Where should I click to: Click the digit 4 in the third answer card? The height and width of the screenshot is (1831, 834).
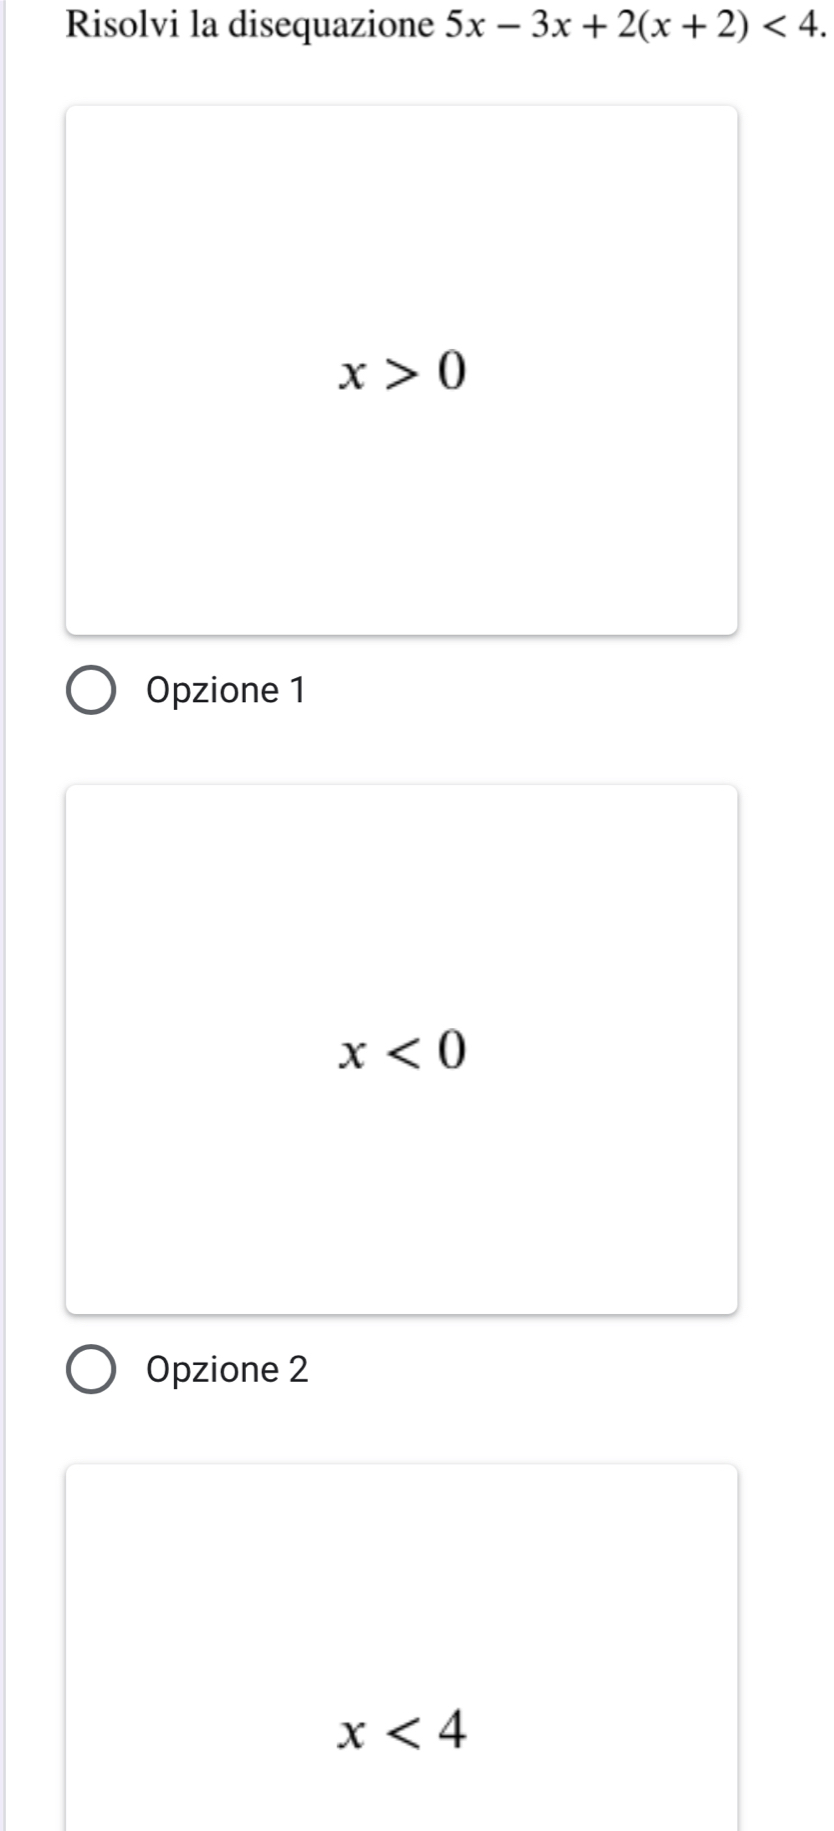coord(452,1729)
